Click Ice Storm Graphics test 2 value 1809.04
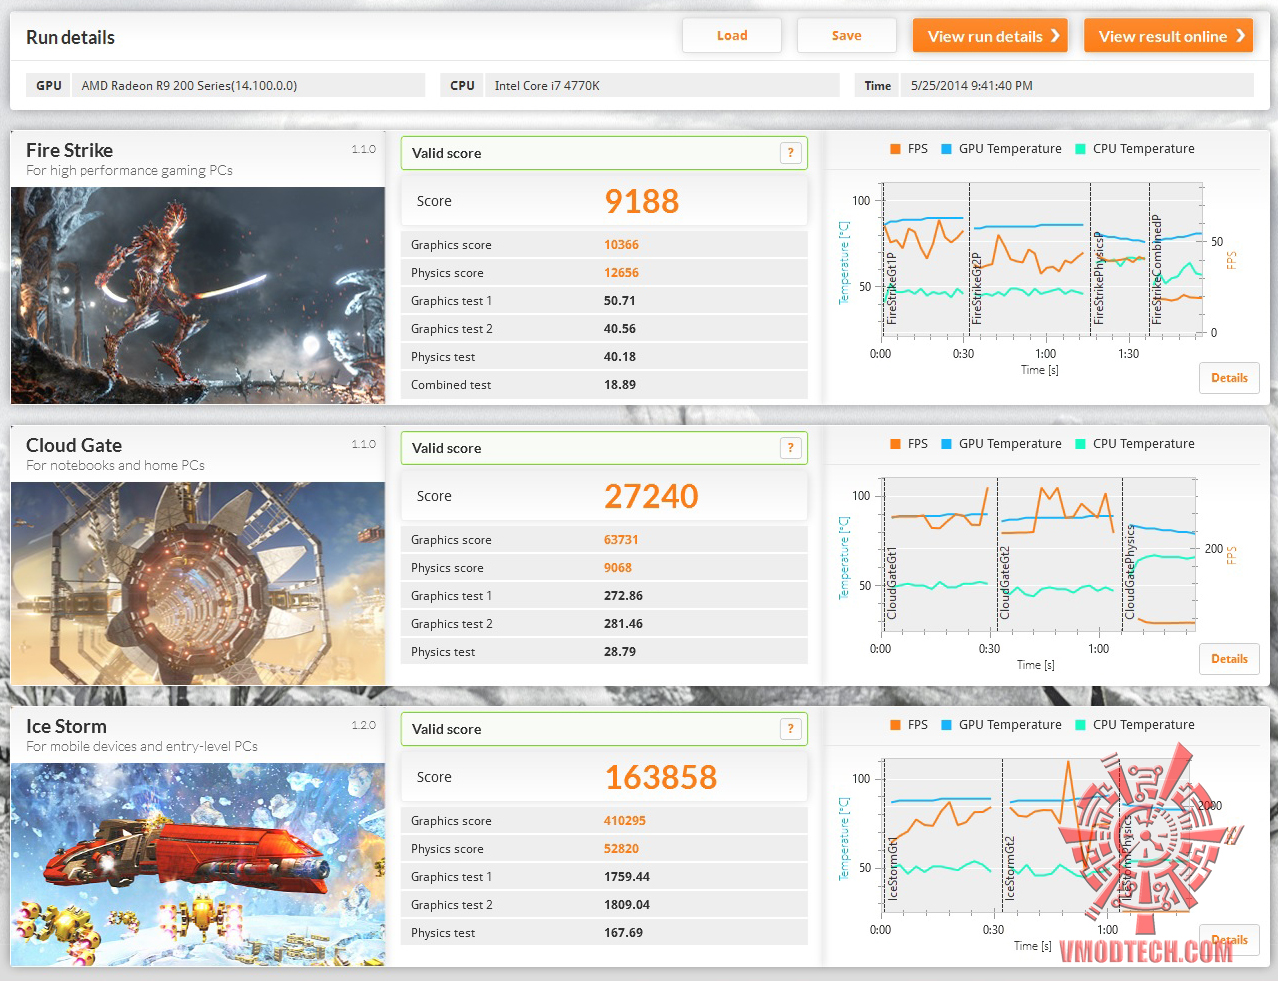 627,905
